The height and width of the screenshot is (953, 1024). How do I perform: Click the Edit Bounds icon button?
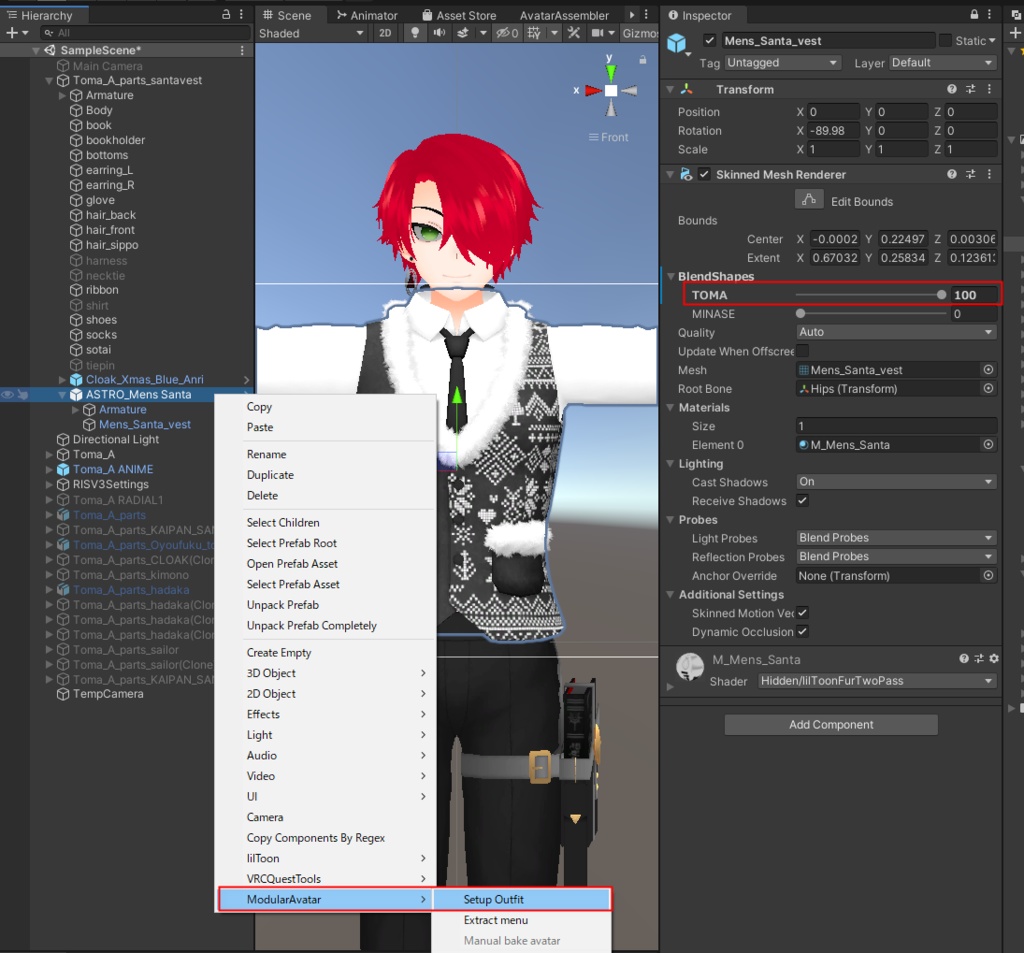[x=808, y=200]
